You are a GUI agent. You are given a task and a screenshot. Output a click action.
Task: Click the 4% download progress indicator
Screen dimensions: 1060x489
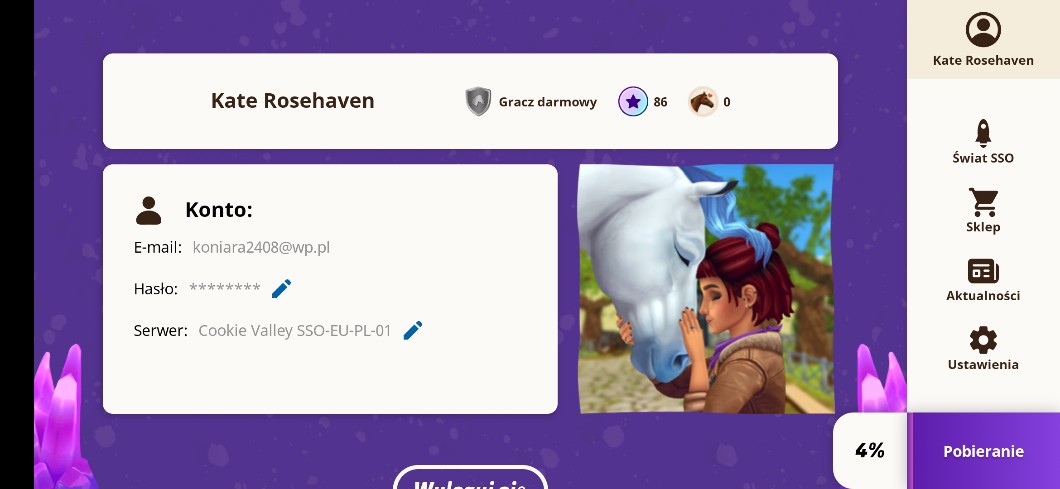(x=870, y=451)
